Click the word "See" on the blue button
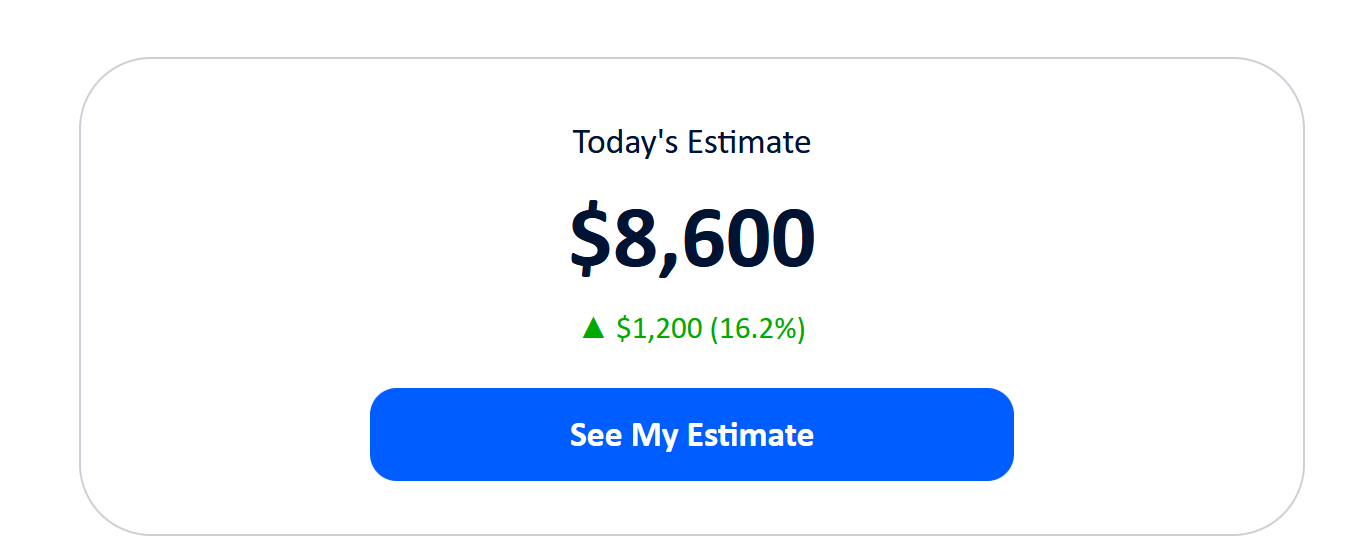 (596, 435)
